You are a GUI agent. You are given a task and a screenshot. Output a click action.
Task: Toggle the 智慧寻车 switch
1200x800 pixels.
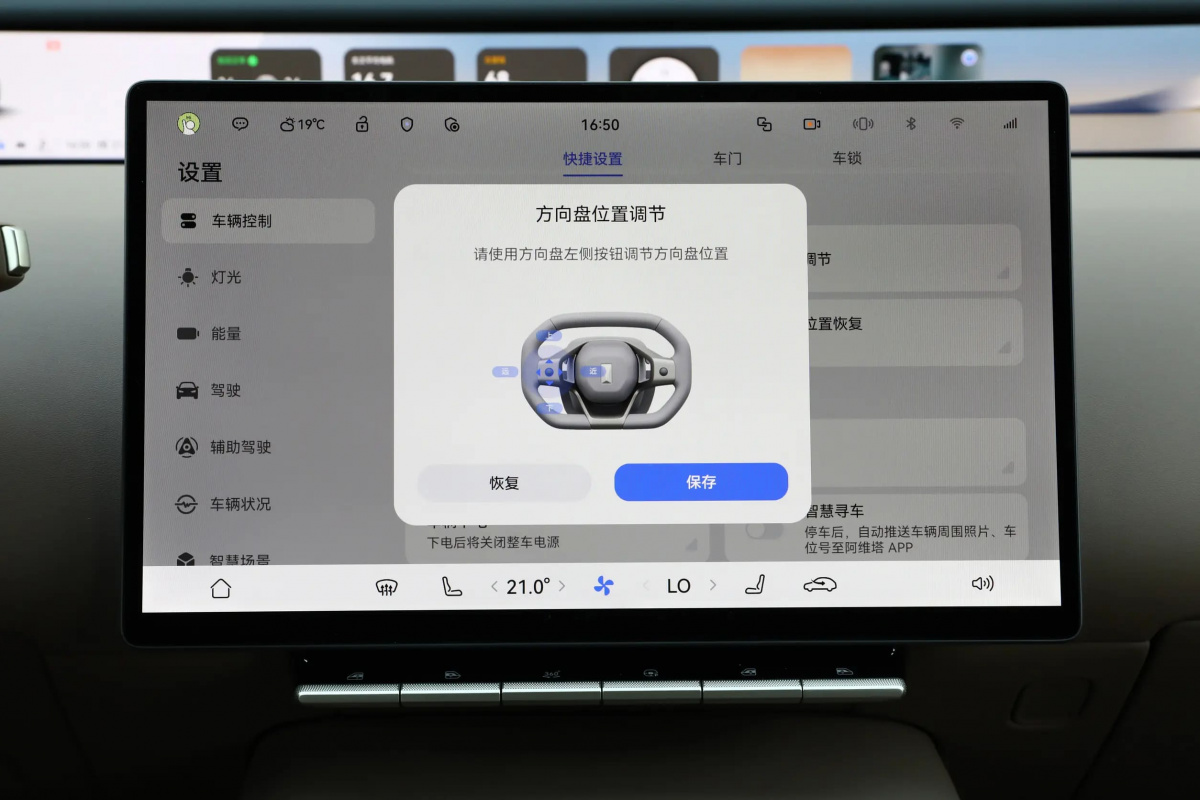[x=764, y=530]
